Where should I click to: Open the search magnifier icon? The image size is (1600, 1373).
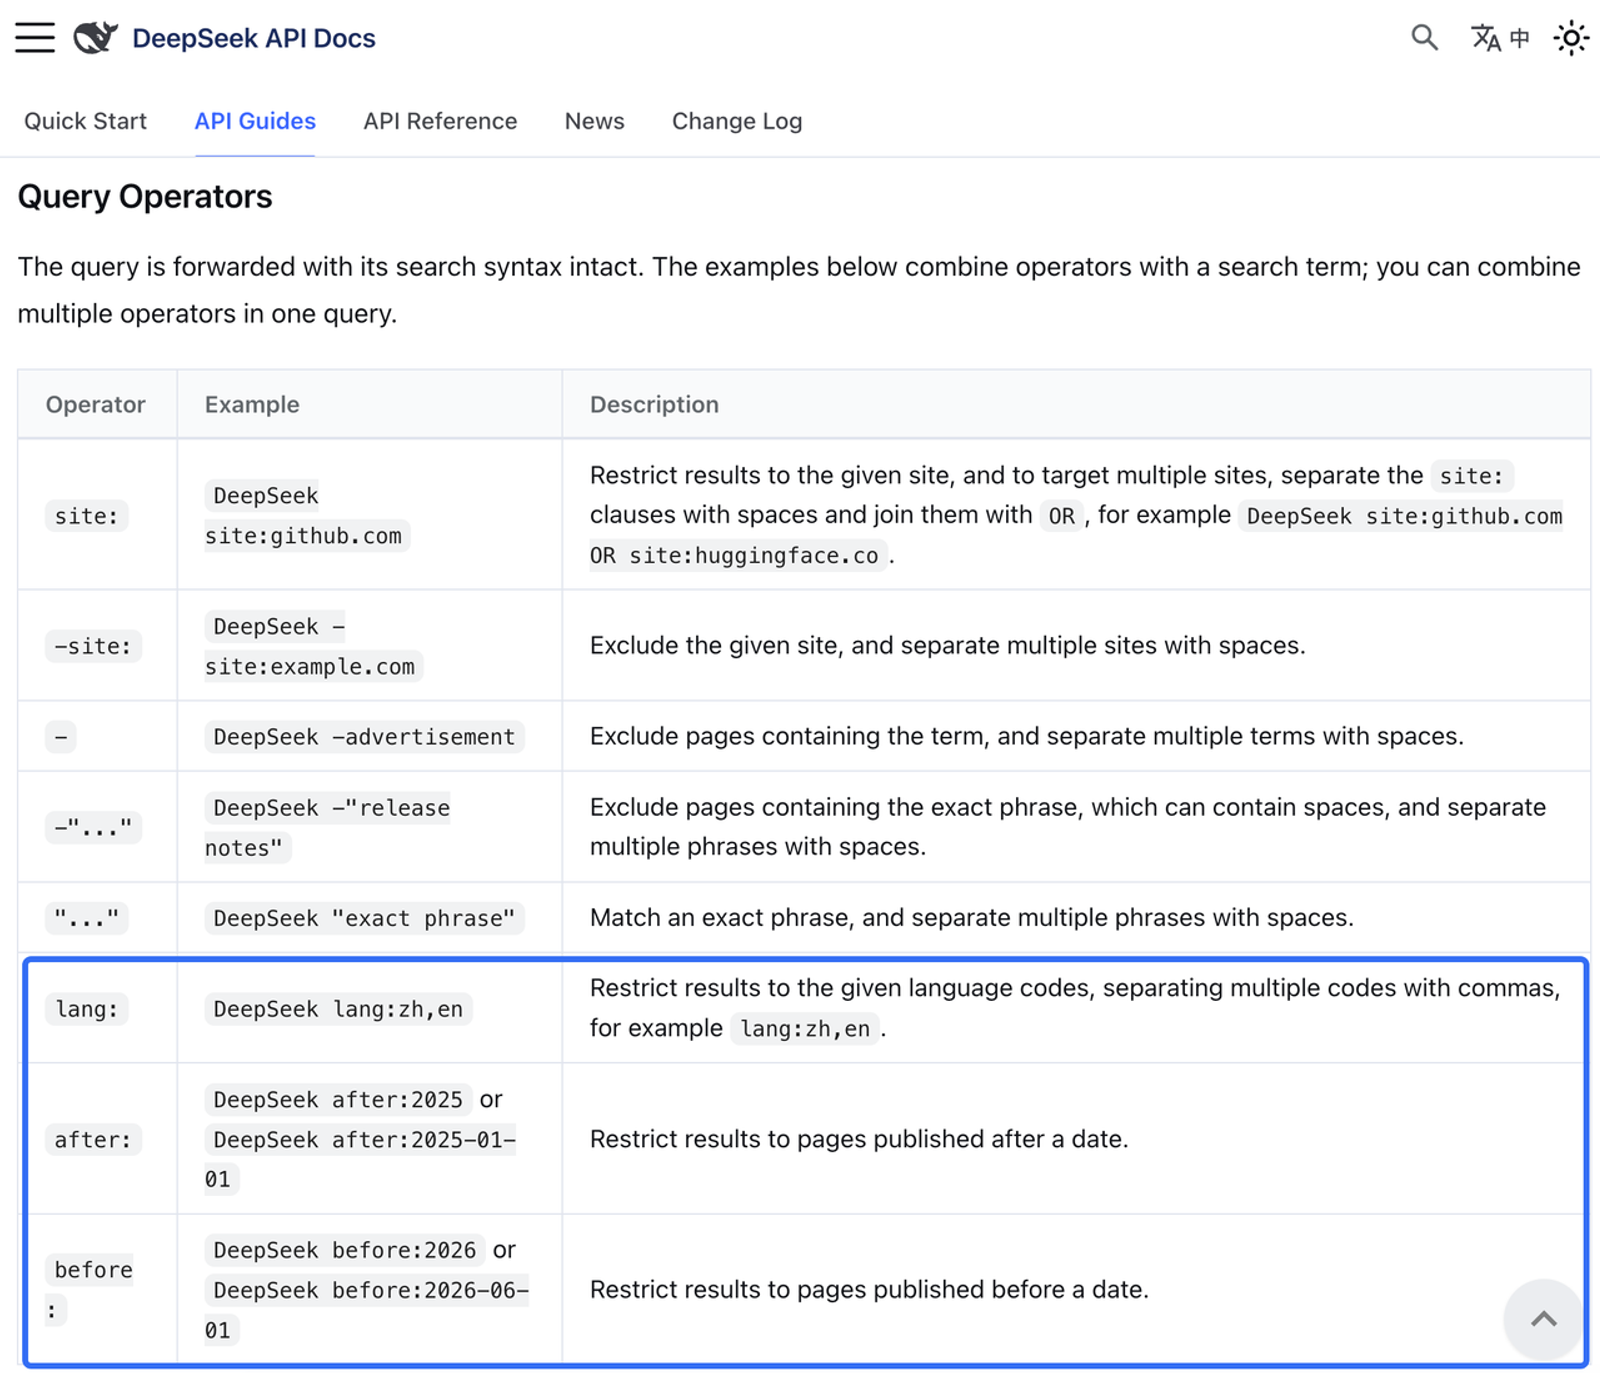pos(1424,38)
